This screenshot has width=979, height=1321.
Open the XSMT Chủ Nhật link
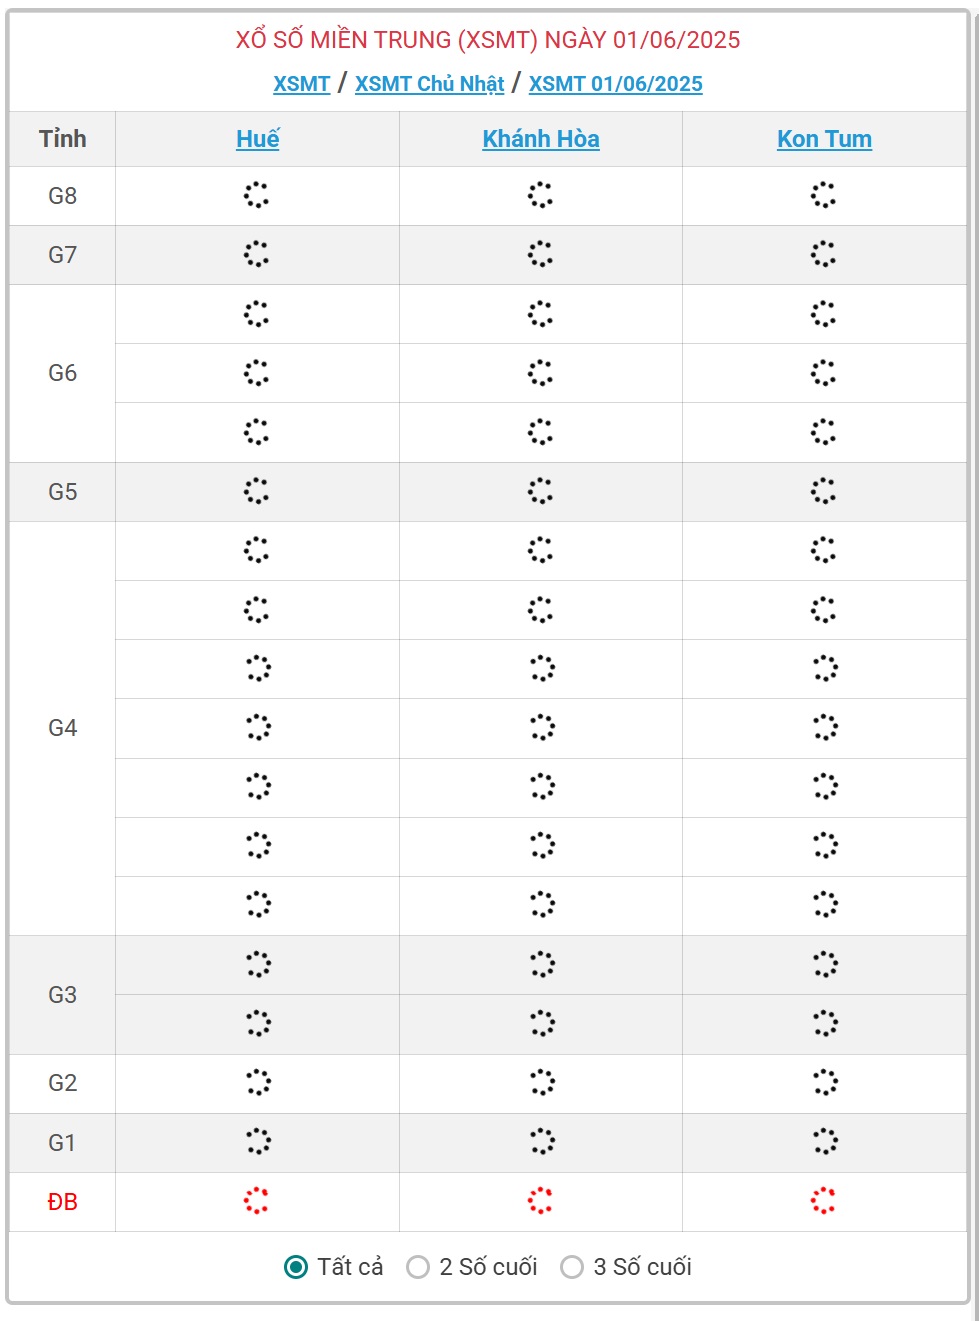[430, 84]
